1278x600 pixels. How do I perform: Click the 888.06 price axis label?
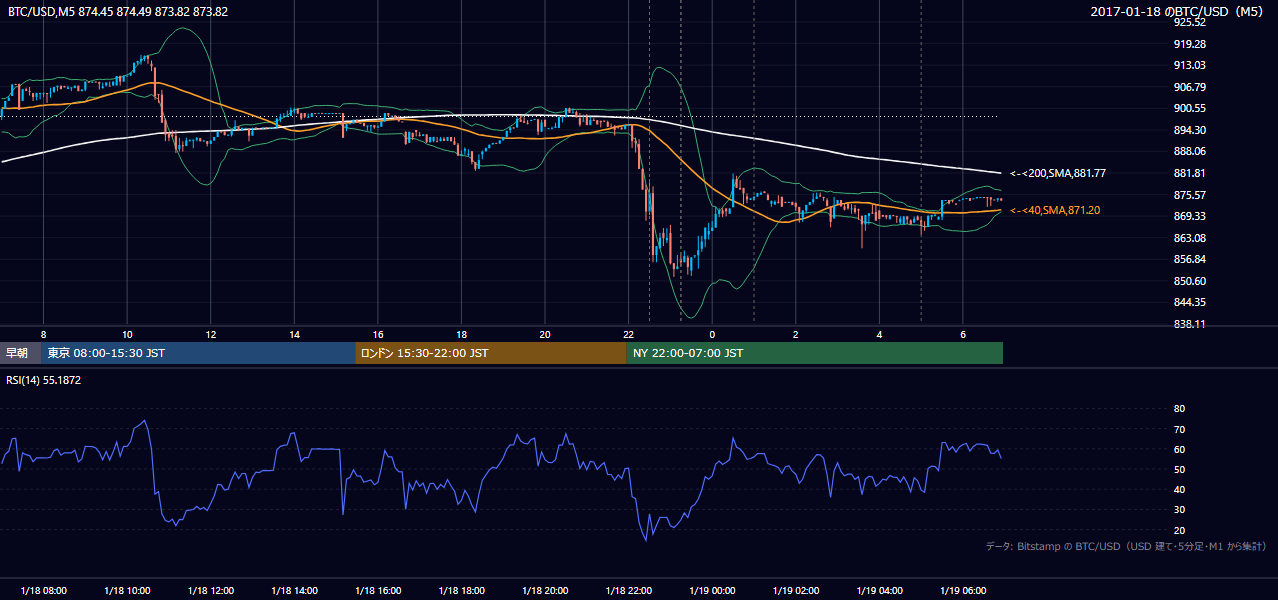[x=1192, y=152]
